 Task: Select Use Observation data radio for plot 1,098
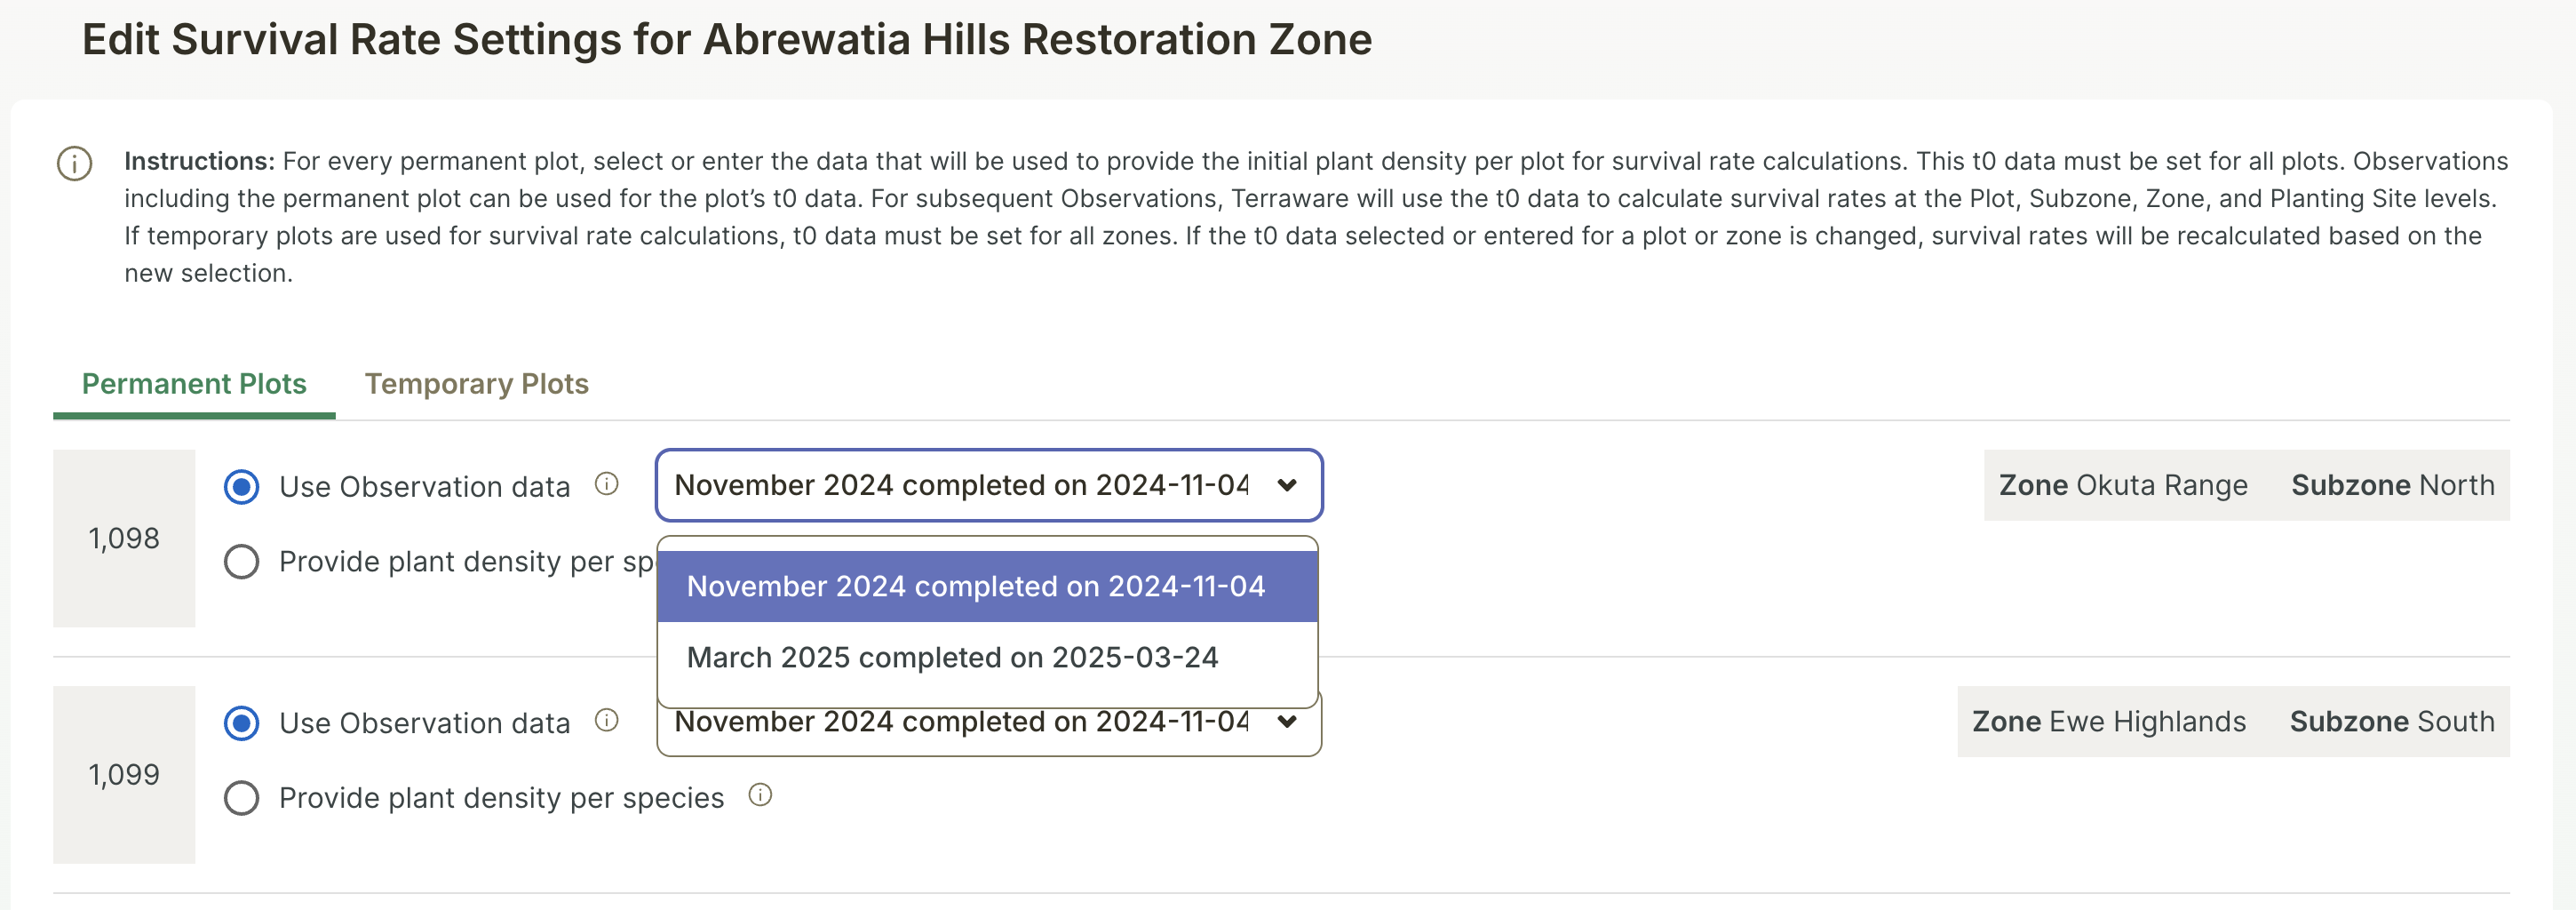click(x=242, y=487)
